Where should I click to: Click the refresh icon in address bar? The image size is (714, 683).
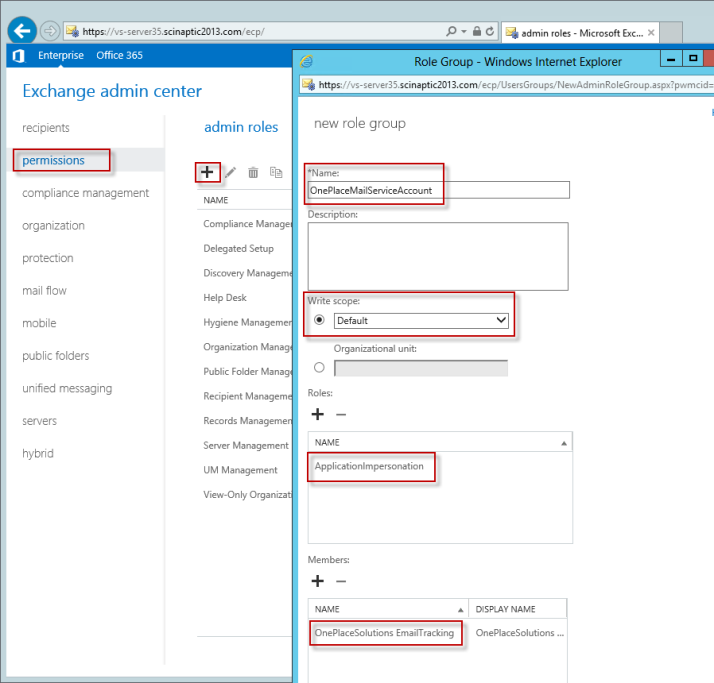tap(490, 31)
